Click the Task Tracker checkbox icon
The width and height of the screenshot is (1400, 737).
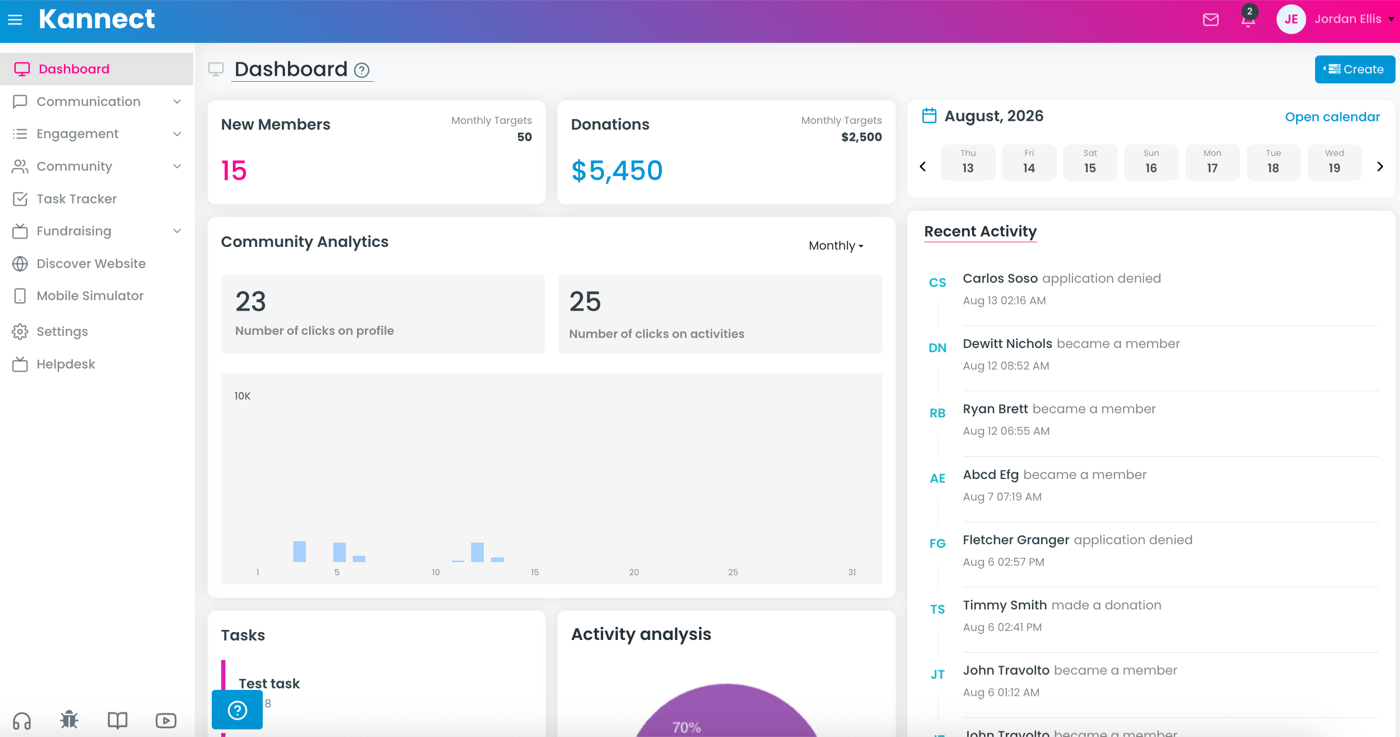click(20, 199)
